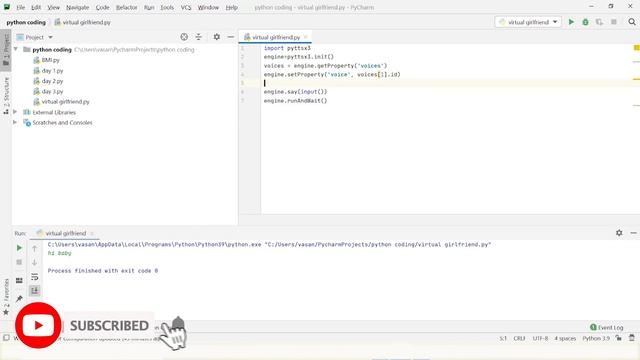
Task: Open run configuration dropdown virtual girlfriend
Action: tap(528, 22)
